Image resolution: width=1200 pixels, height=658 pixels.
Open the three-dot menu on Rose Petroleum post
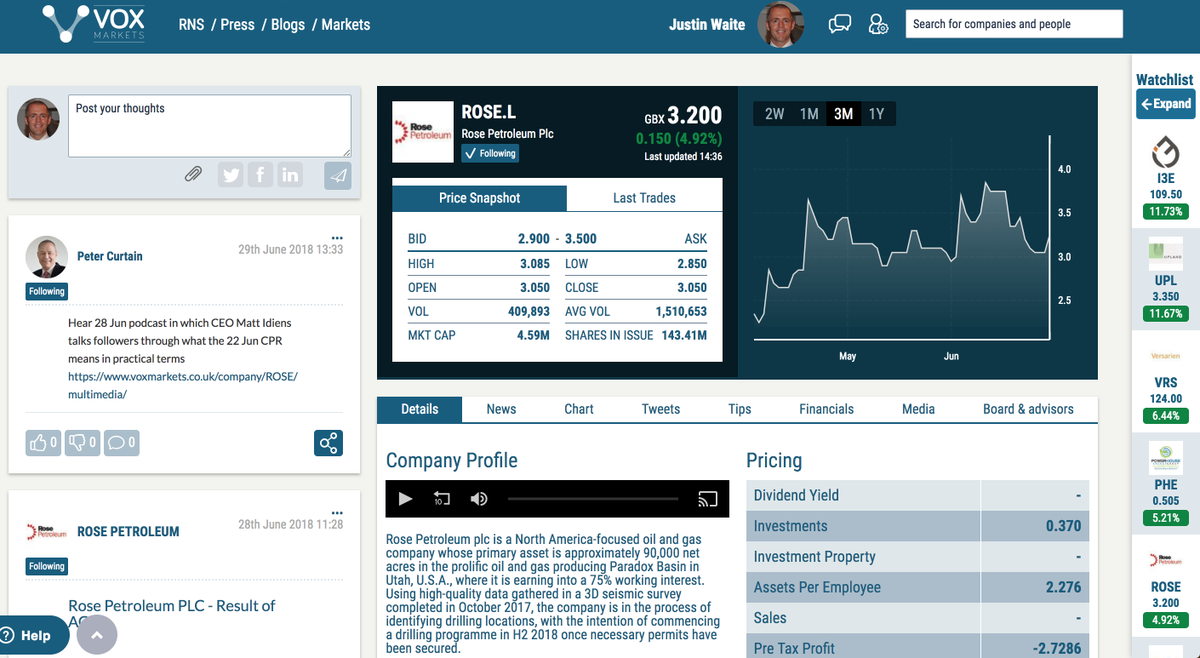(x=337, y=513)
